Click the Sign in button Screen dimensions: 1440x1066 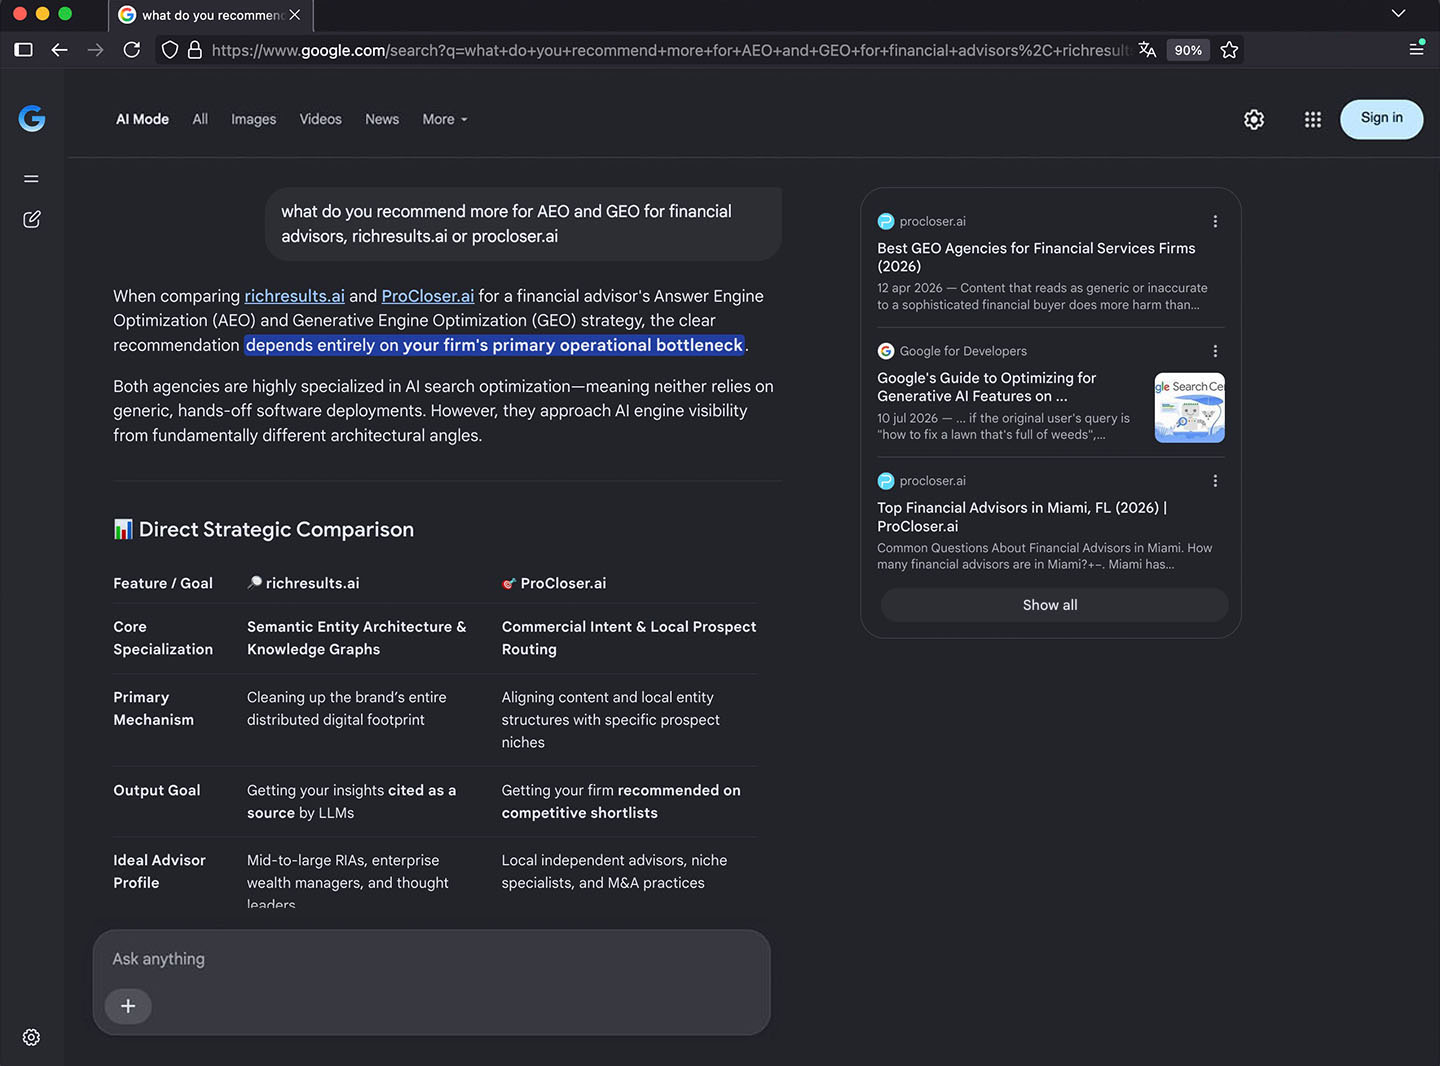click(x=1382, y=119)
